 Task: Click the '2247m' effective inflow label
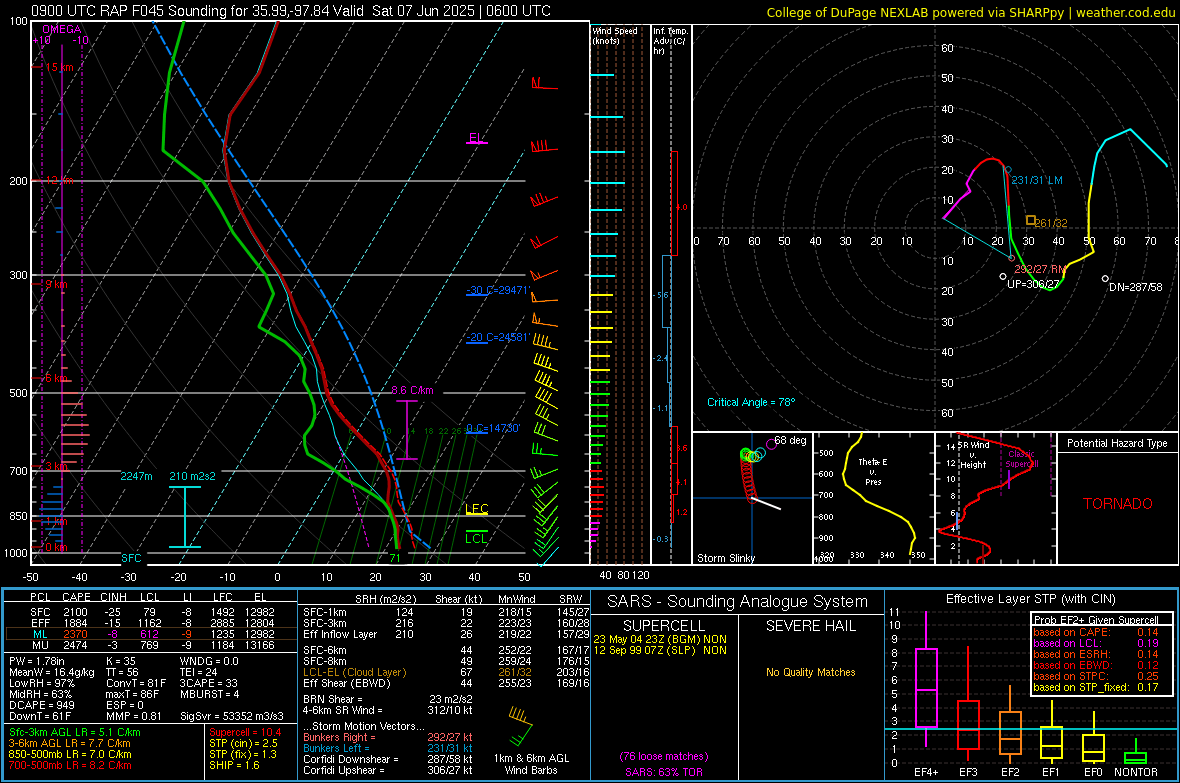point(136,477)
